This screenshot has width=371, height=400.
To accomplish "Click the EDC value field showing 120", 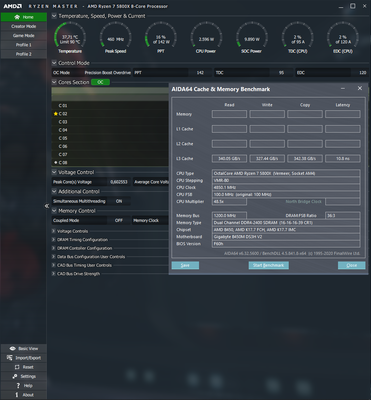I will (359, 73).
